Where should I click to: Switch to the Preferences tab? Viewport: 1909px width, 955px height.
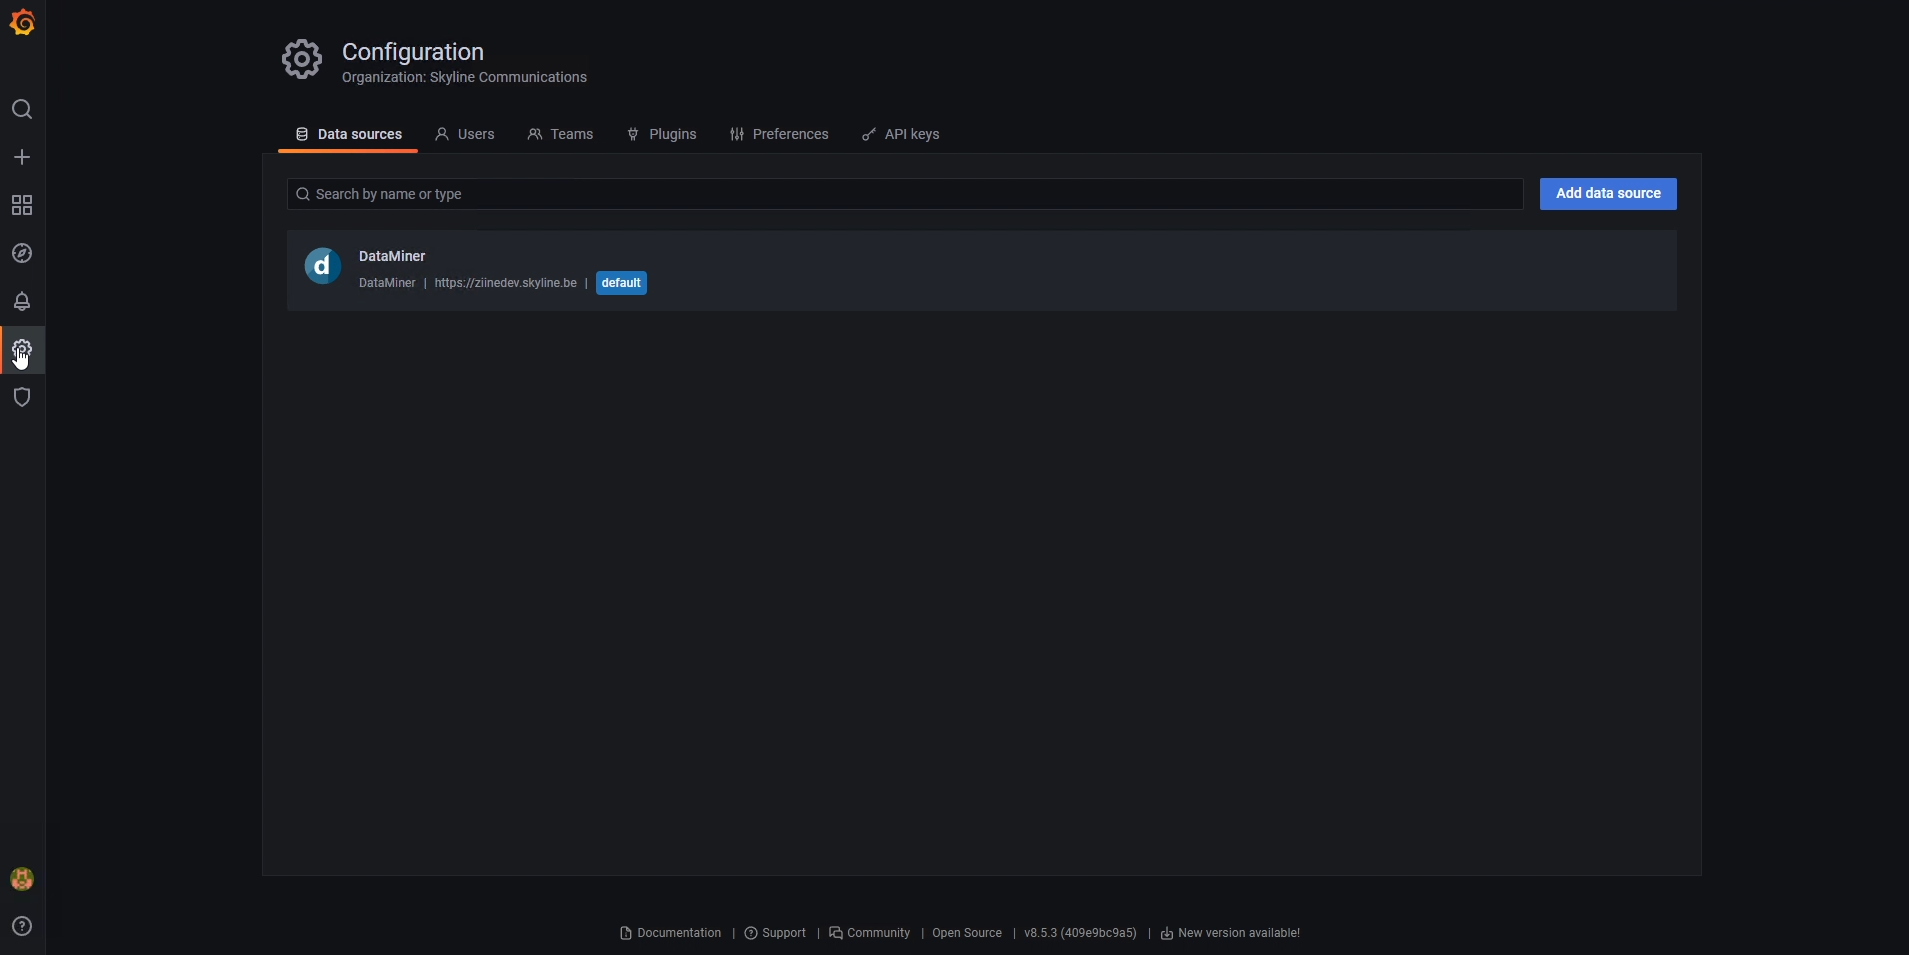[x=779, y=134]
